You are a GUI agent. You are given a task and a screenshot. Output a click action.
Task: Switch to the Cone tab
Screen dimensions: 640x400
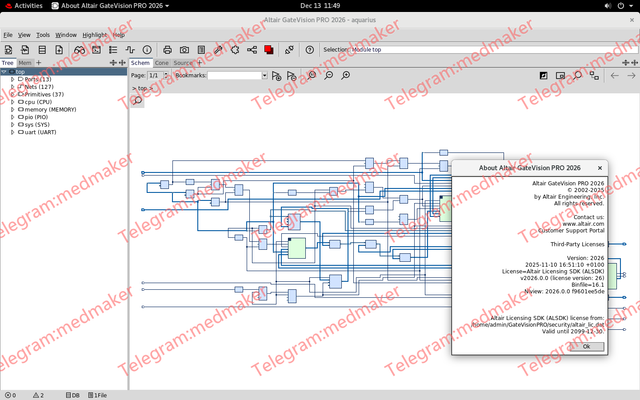162,63
